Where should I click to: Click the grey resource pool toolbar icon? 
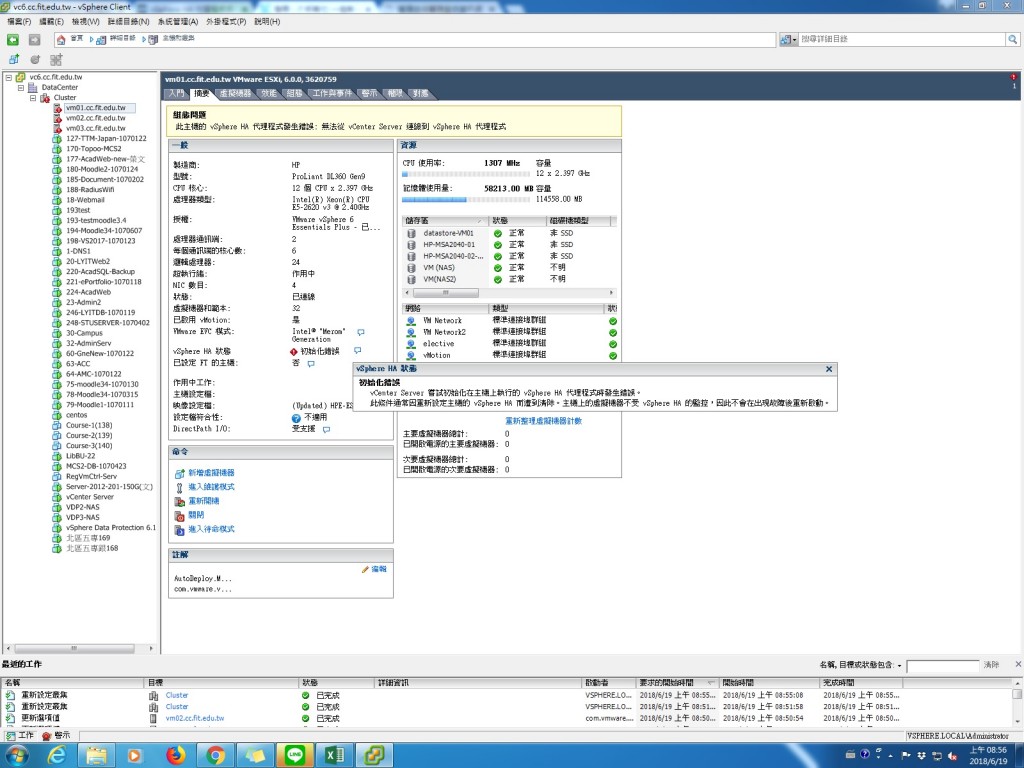(35, 59)
